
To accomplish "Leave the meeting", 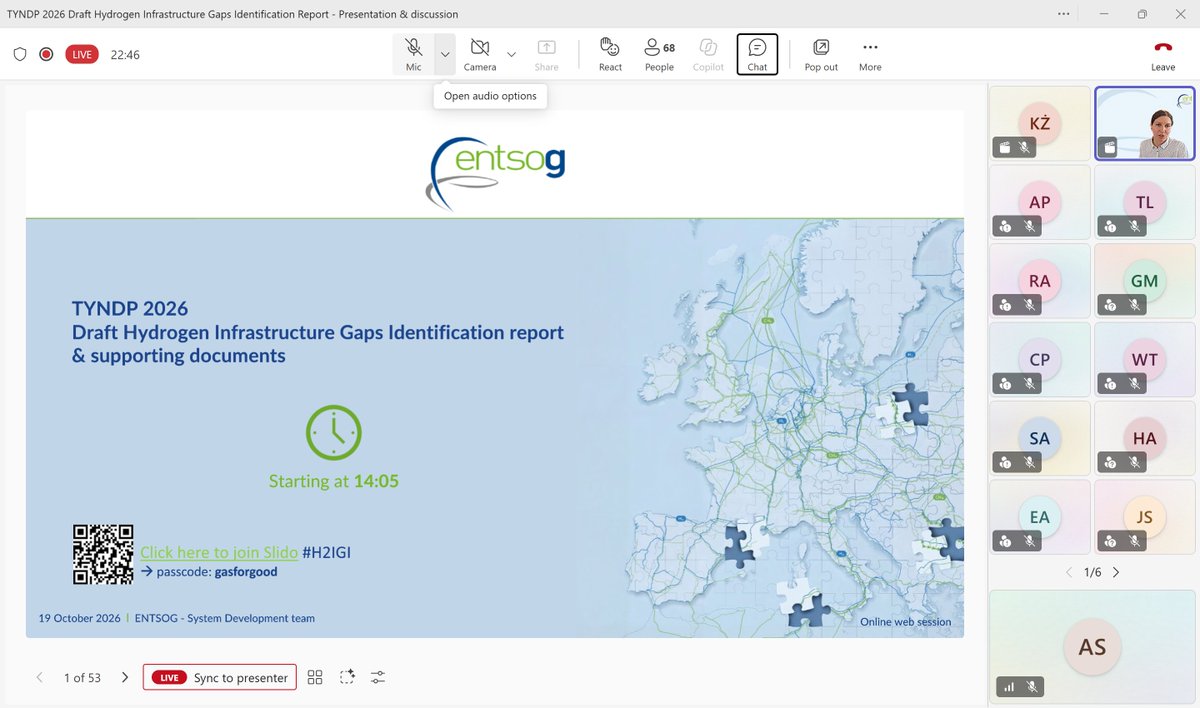I will click(x=1163, y=54).
